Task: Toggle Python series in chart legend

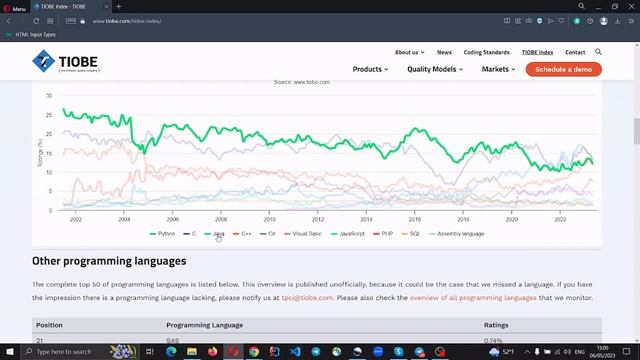Action: click(162, 234)
